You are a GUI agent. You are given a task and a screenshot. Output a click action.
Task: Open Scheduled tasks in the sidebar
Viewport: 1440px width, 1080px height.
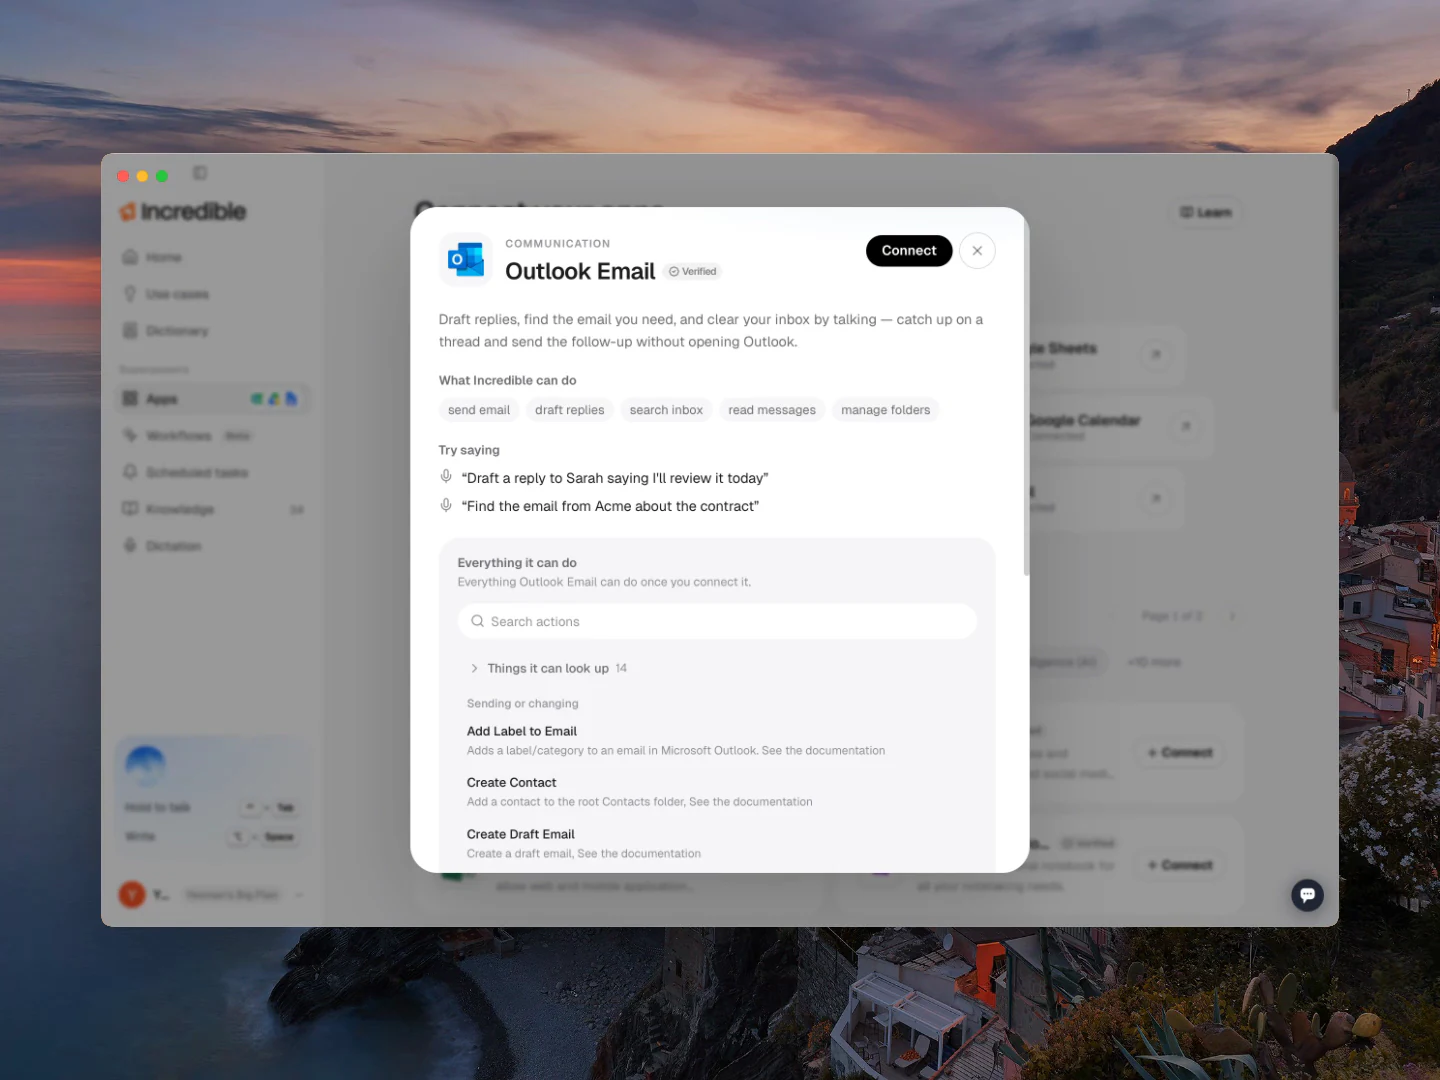213,472
